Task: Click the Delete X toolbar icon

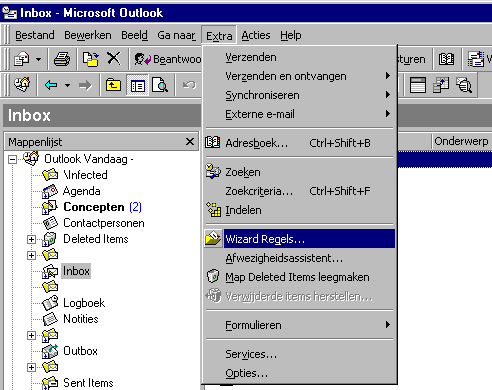Action: pos(114,59)
